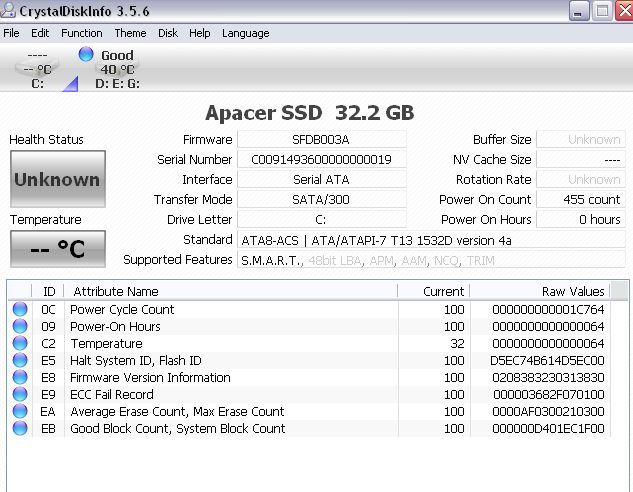Open the Disk menu
Viewport: 633px width, 492px height.
pyautogui.click(x=168, y=33)
